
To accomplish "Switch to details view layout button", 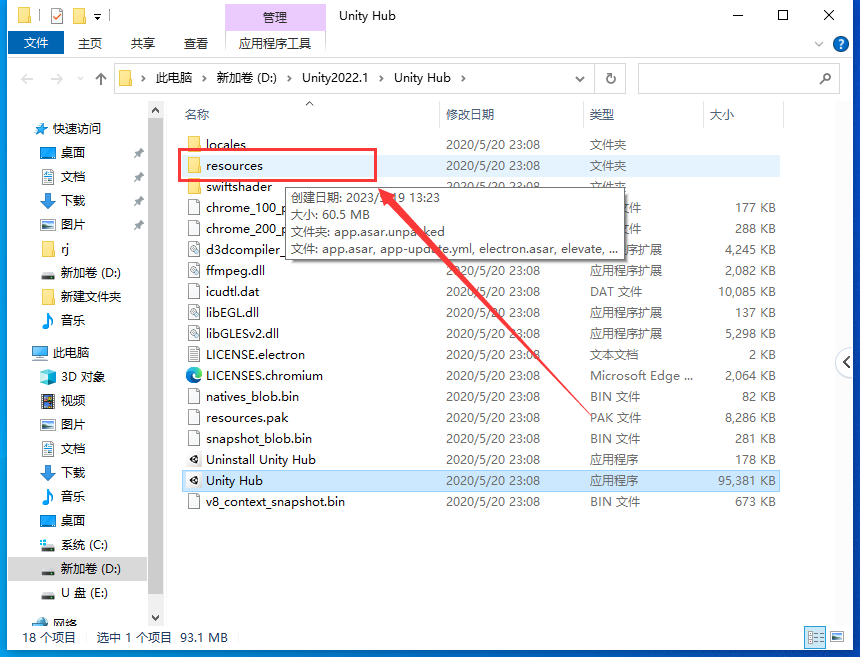I will tap(815, 637).
